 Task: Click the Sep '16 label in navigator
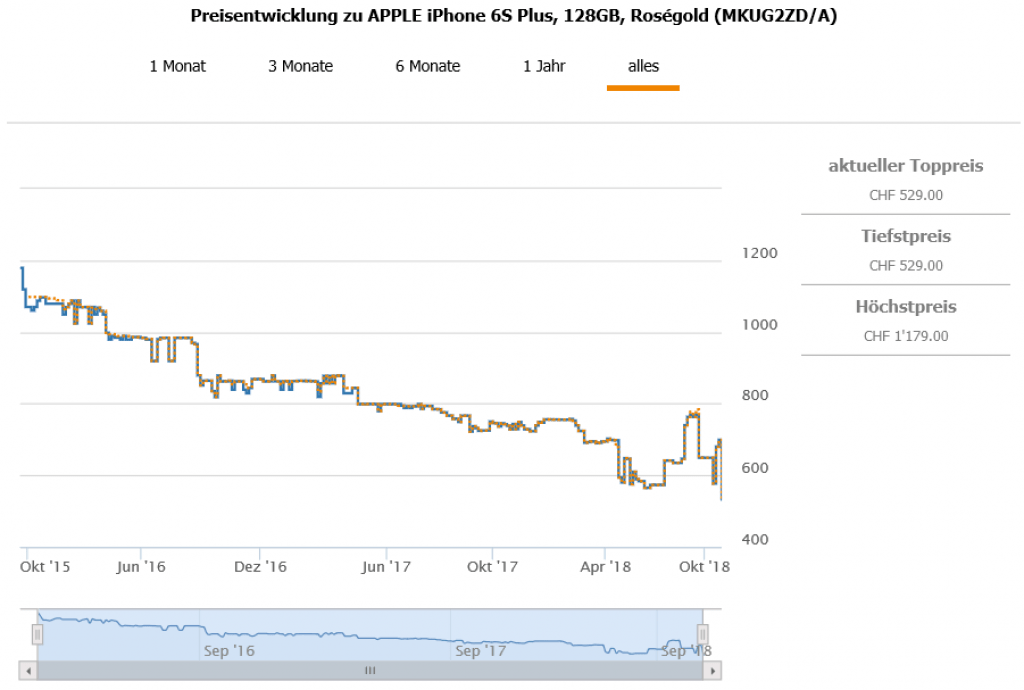pos(229,651)
